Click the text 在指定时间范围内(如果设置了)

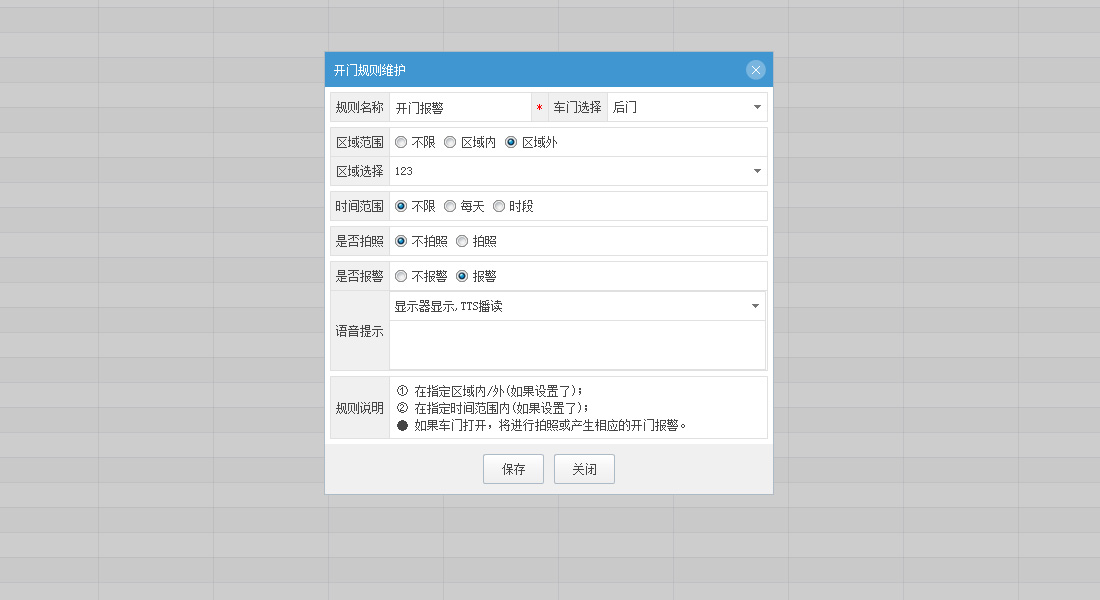(501, 408)
